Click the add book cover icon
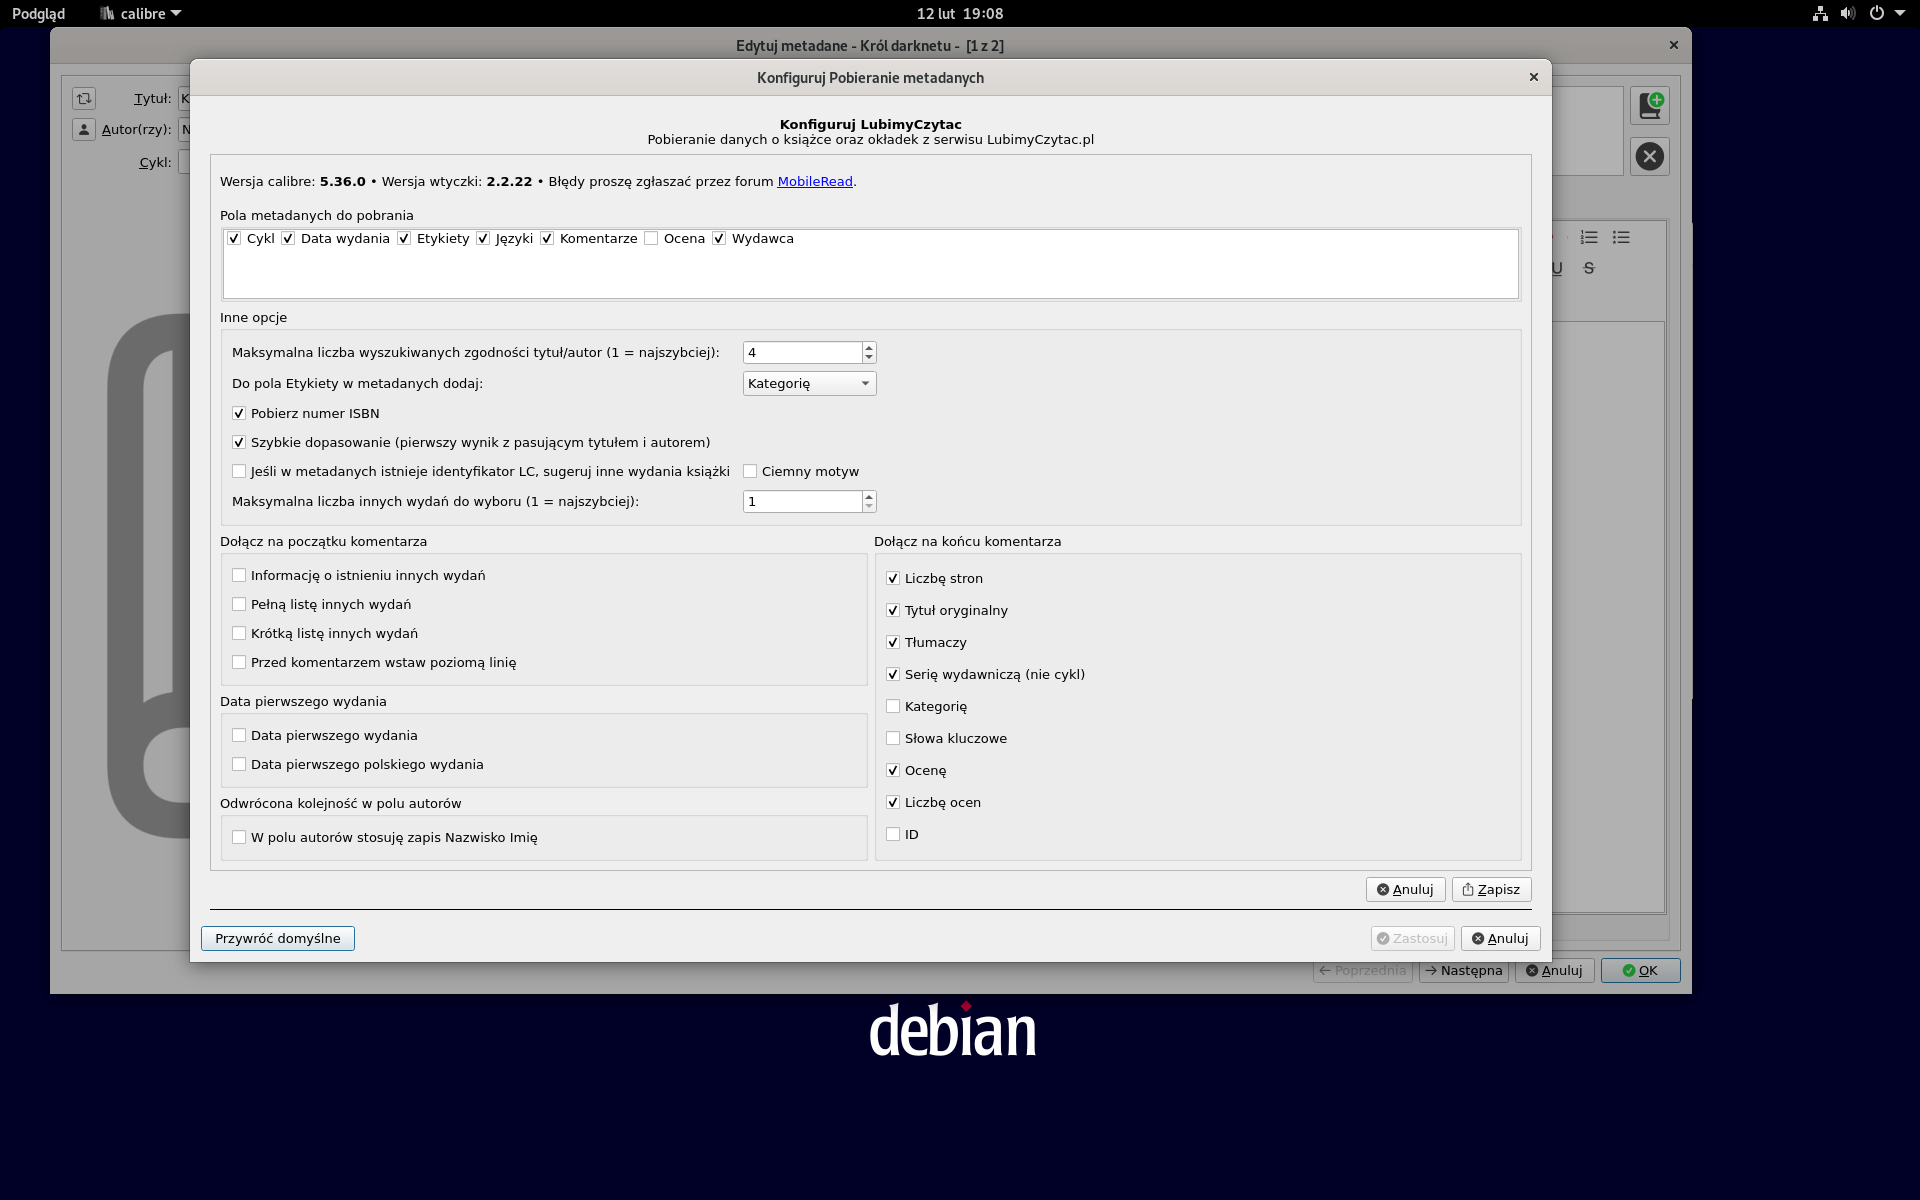 [x=1649, y=105]
